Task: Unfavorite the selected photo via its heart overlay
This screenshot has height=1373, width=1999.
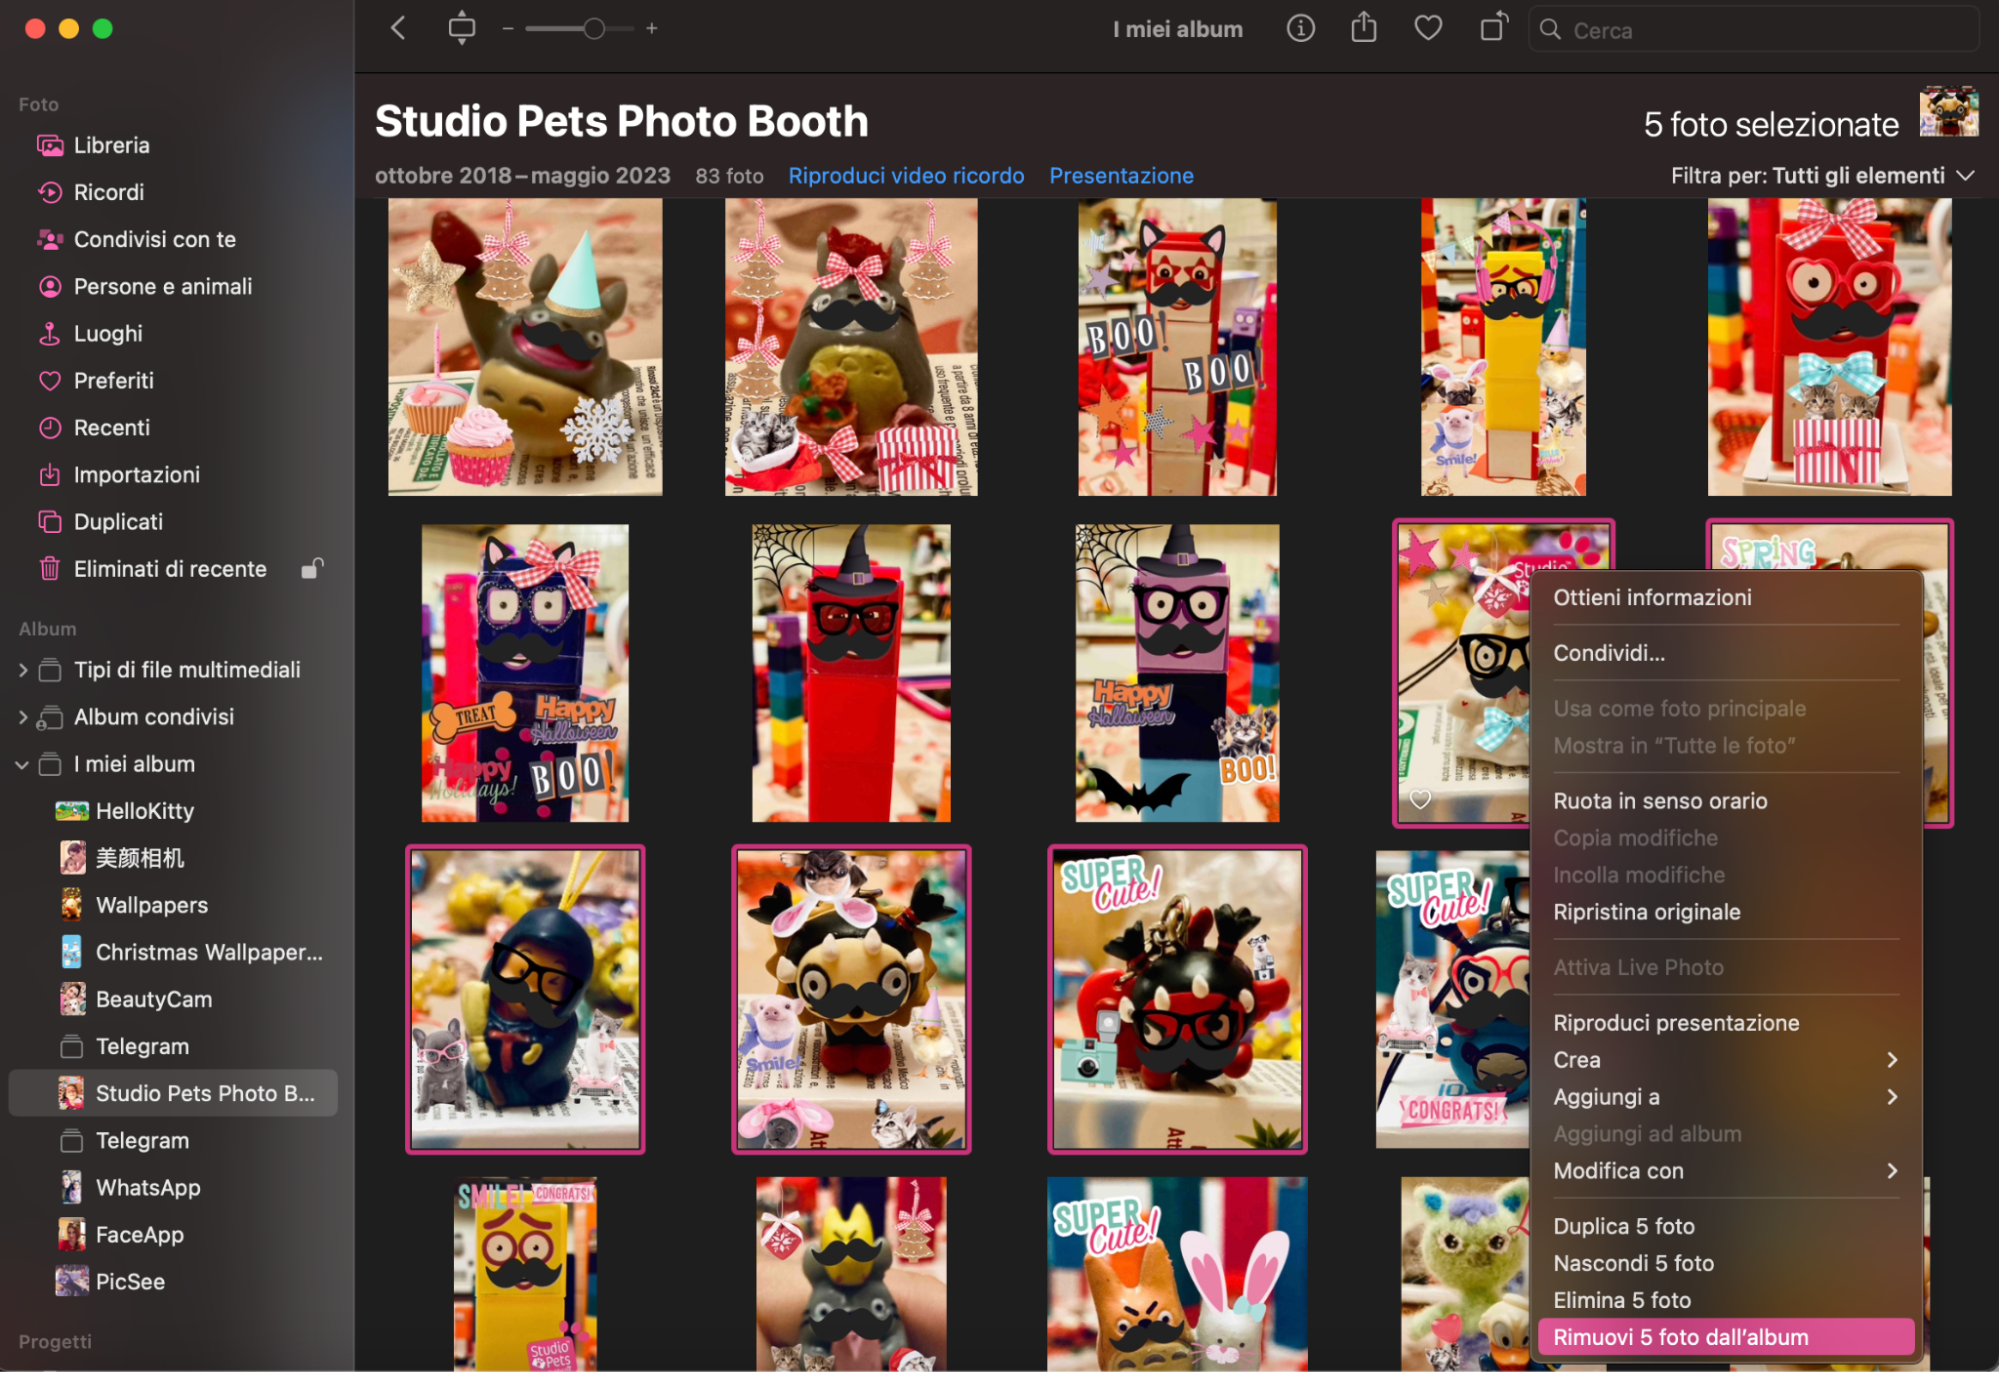Action: (1421, 799)
